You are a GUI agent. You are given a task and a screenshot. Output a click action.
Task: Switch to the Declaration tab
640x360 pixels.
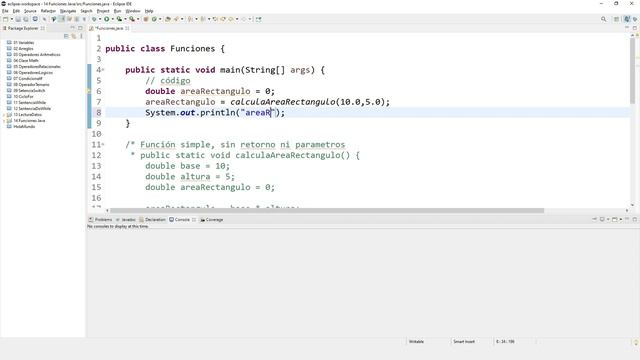click(152, 220)
